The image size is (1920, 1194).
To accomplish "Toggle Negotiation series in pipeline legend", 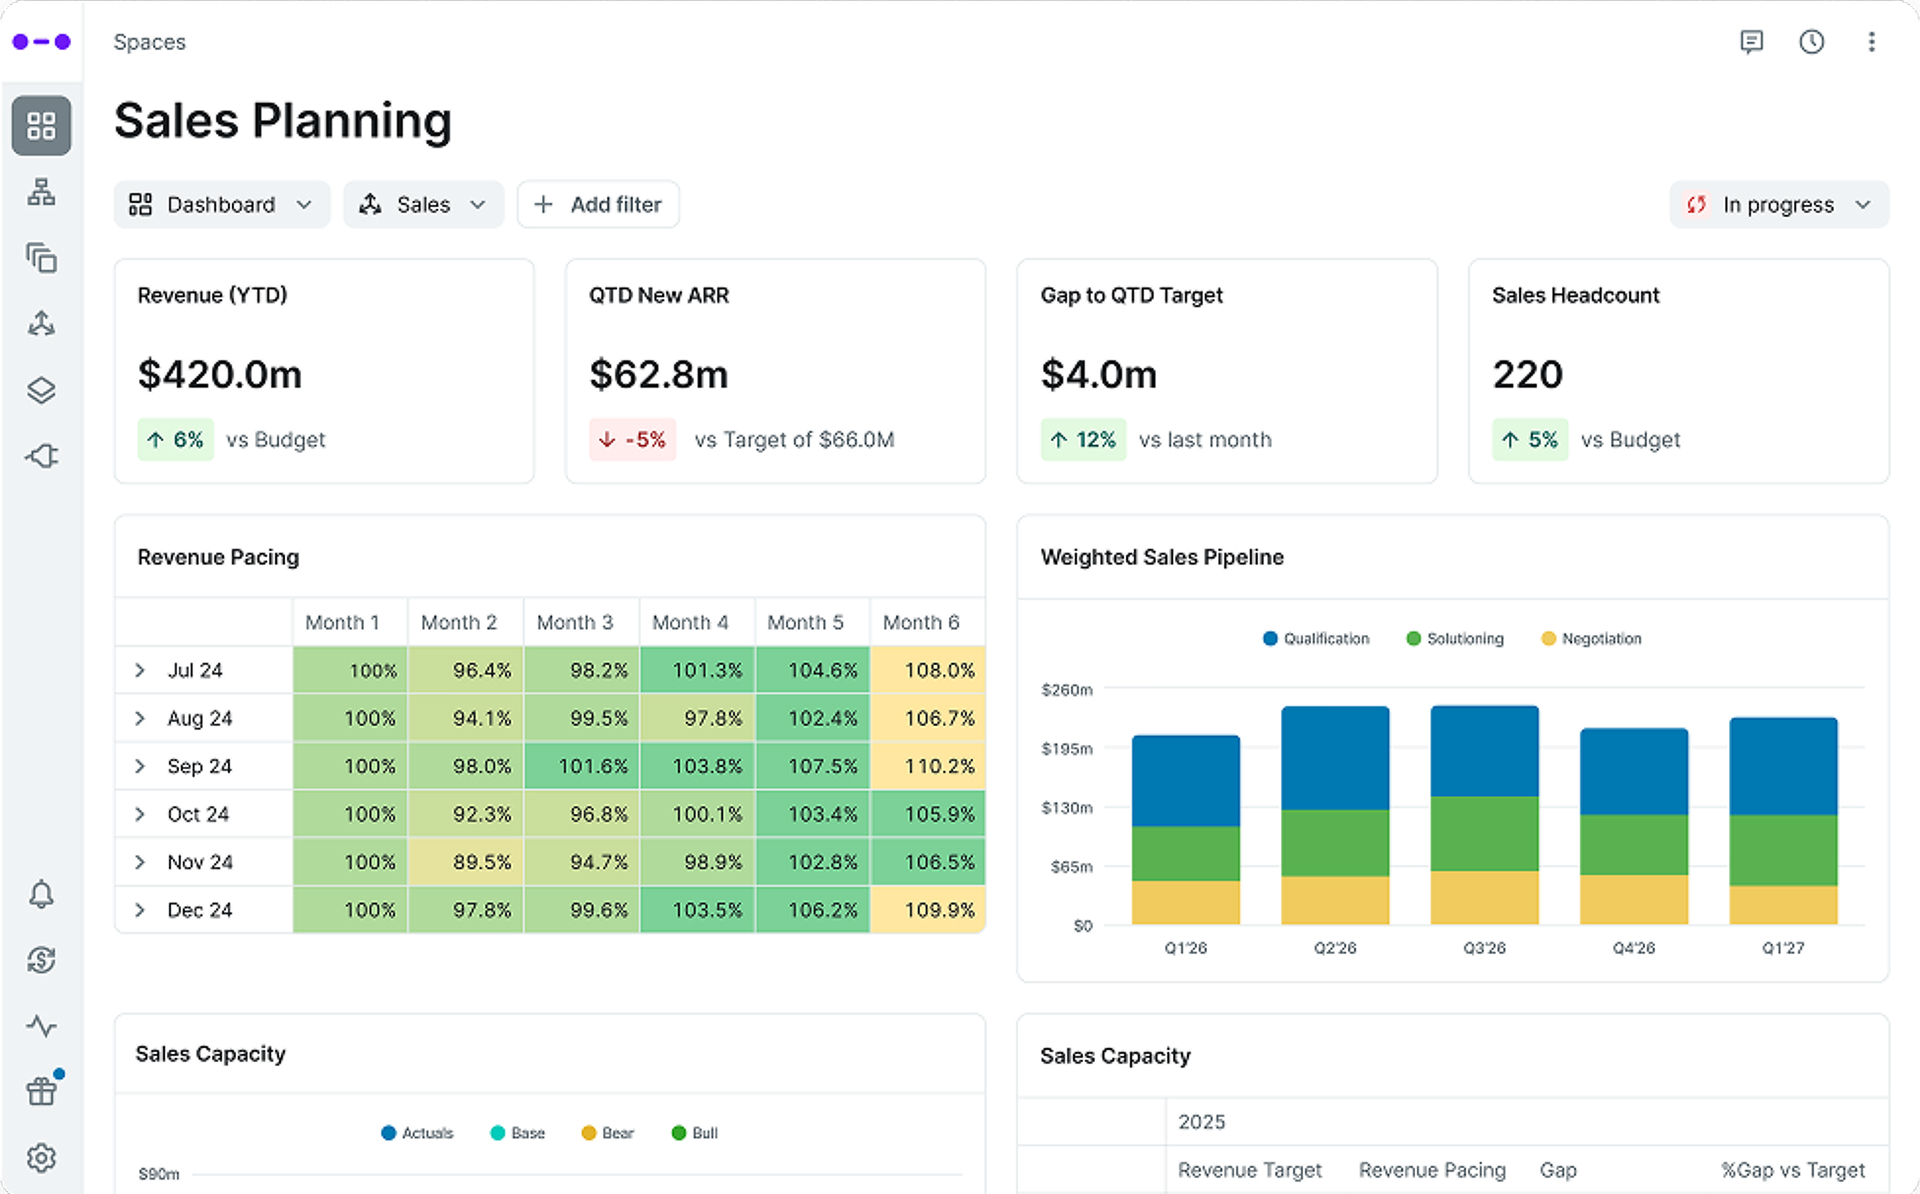I will tap(1591, 639).
